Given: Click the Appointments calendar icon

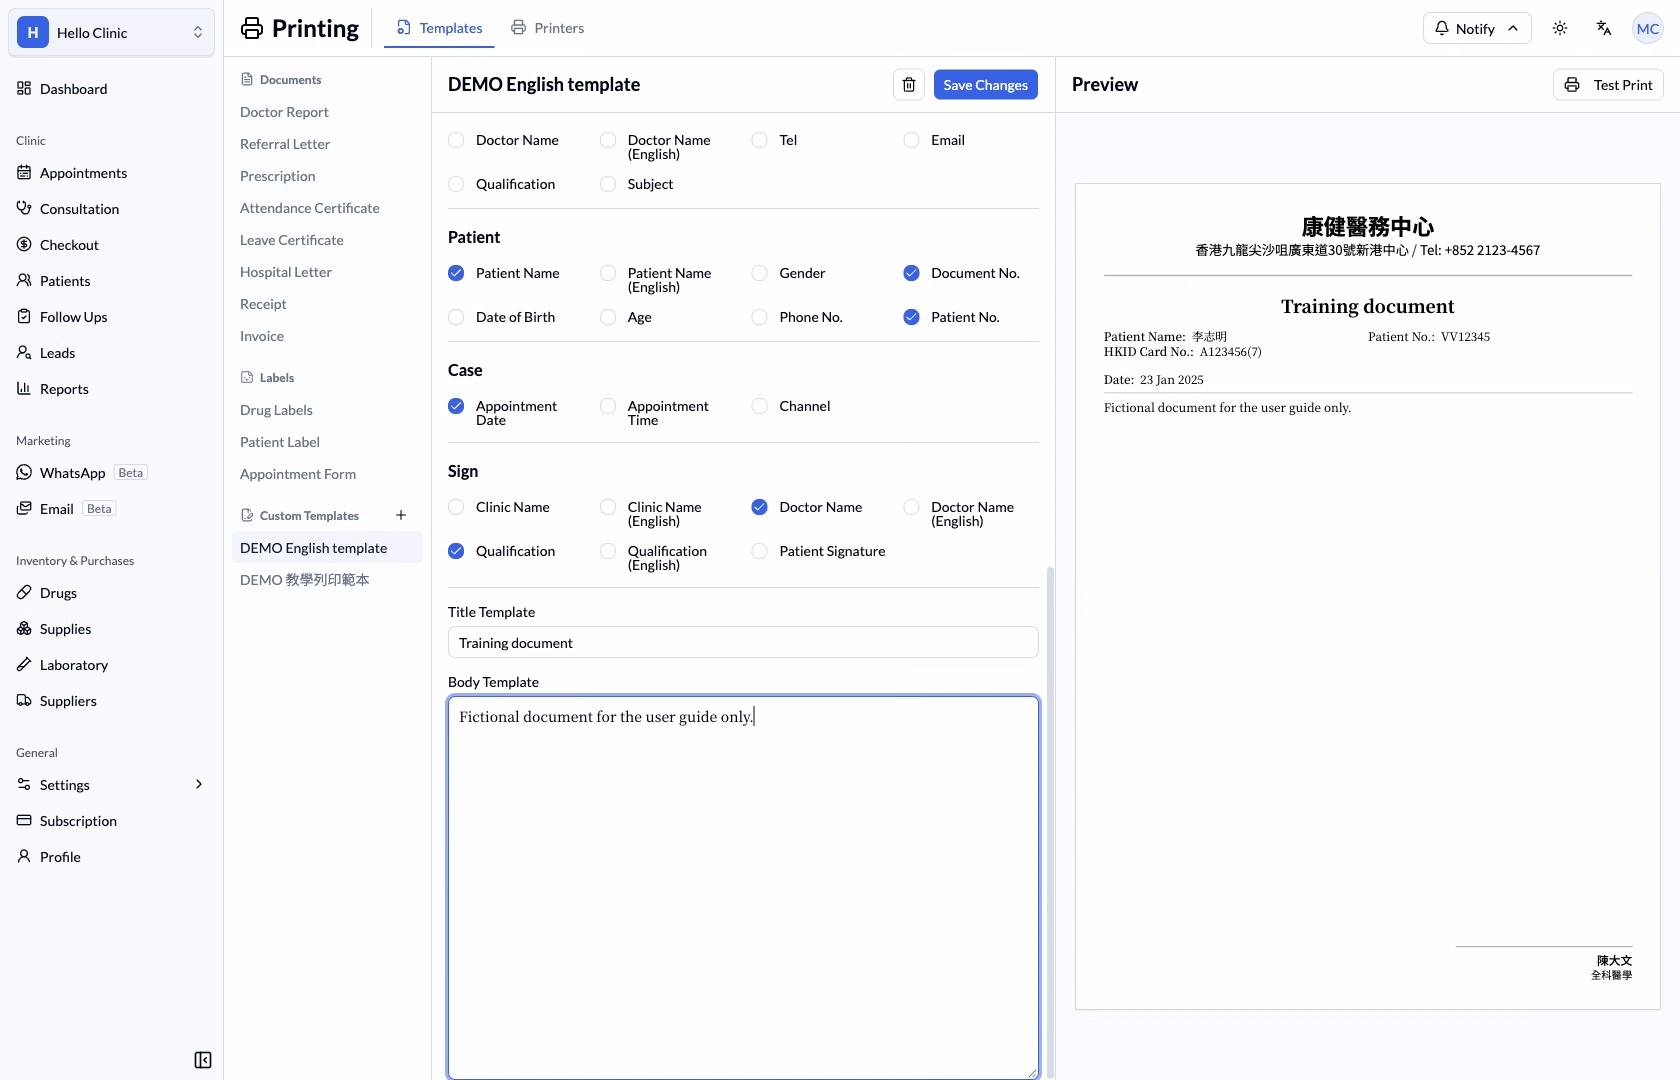Looking at the screenshot, I should 24,172.
